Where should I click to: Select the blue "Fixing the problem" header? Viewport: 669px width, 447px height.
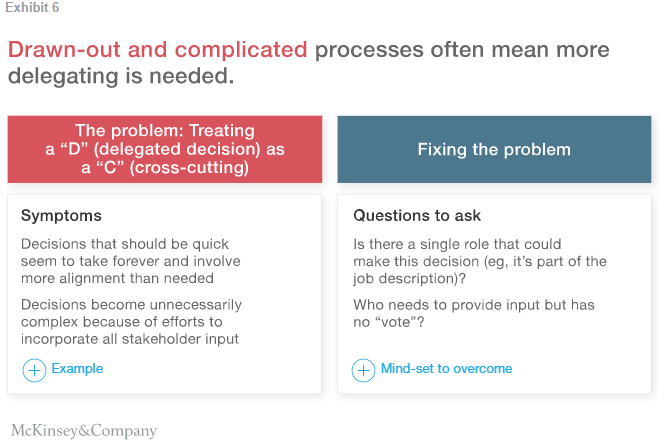point(493,149)
